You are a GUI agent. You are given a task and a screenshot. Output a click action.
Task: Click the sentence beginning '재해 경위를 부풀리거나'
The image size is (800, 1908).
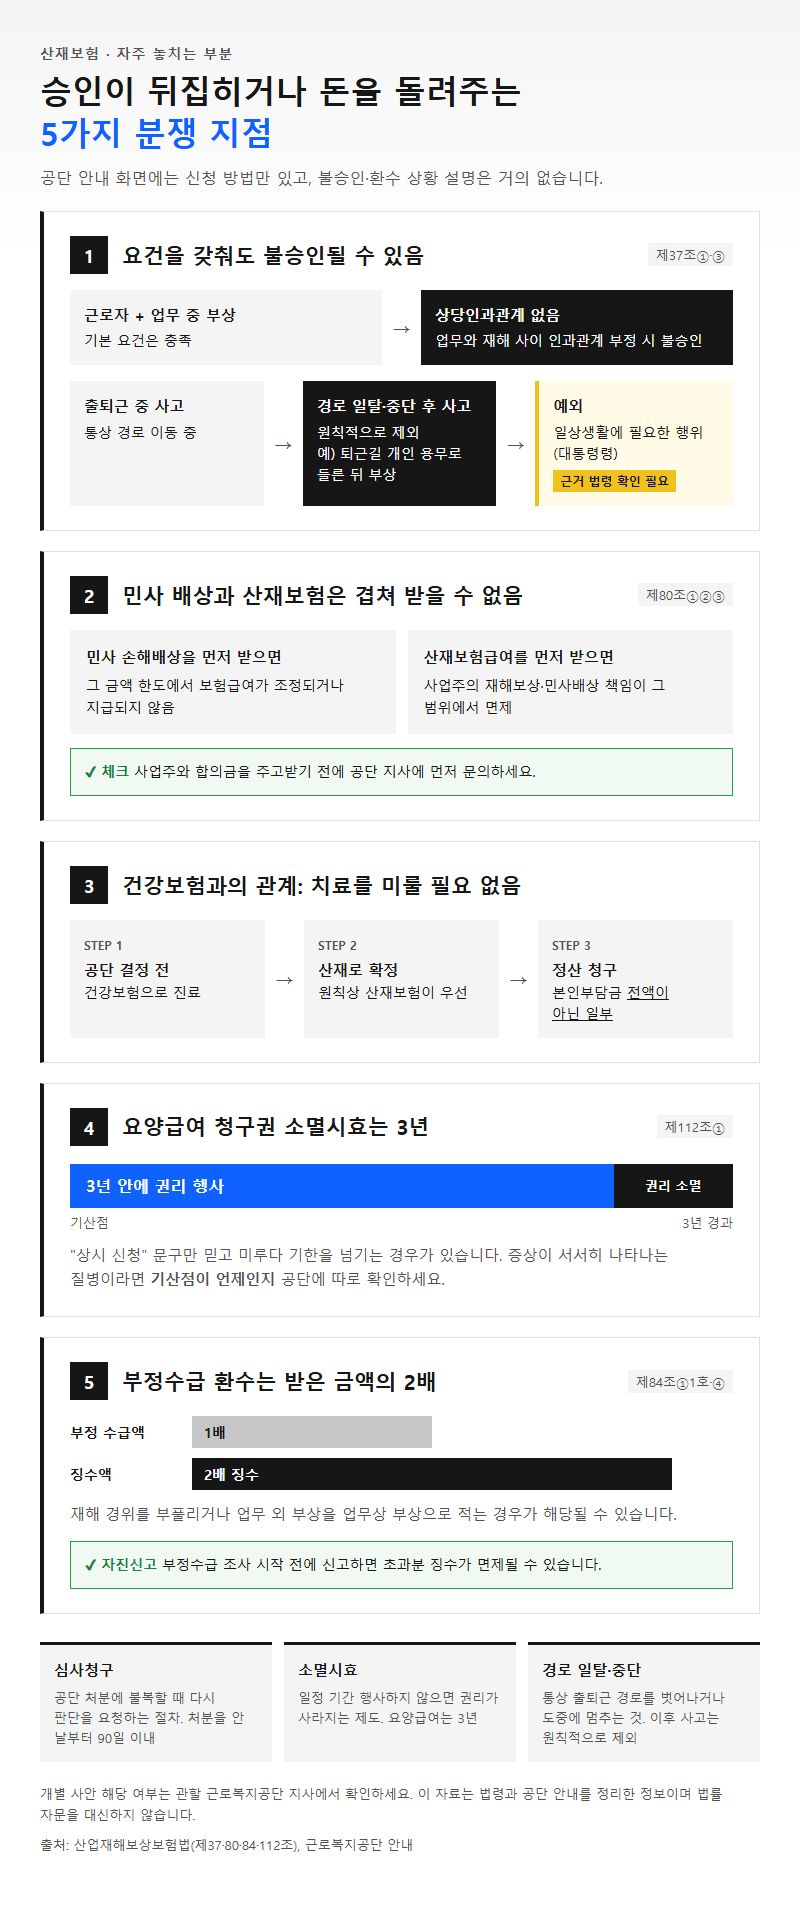pyautogui.click(x=374, y=1514)
